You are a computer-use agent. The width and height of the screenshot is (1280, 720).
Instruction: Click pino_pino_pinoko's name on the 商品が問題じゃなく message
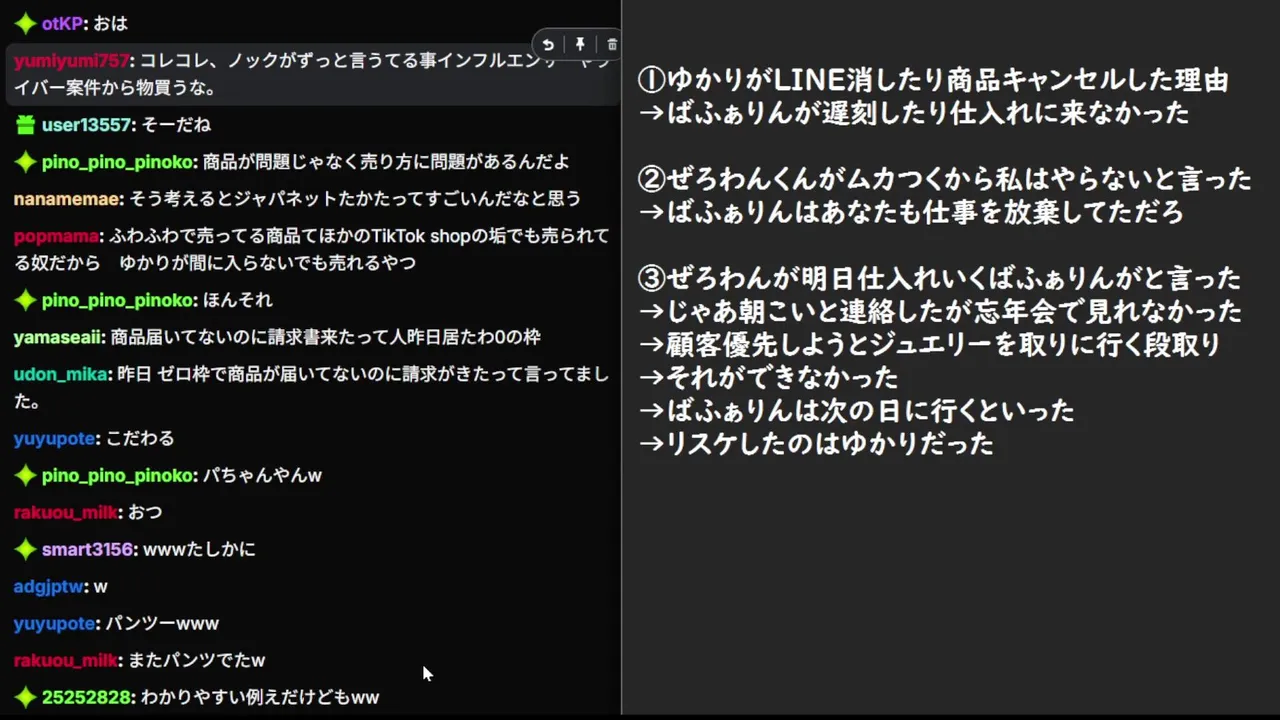coord(117,161)
